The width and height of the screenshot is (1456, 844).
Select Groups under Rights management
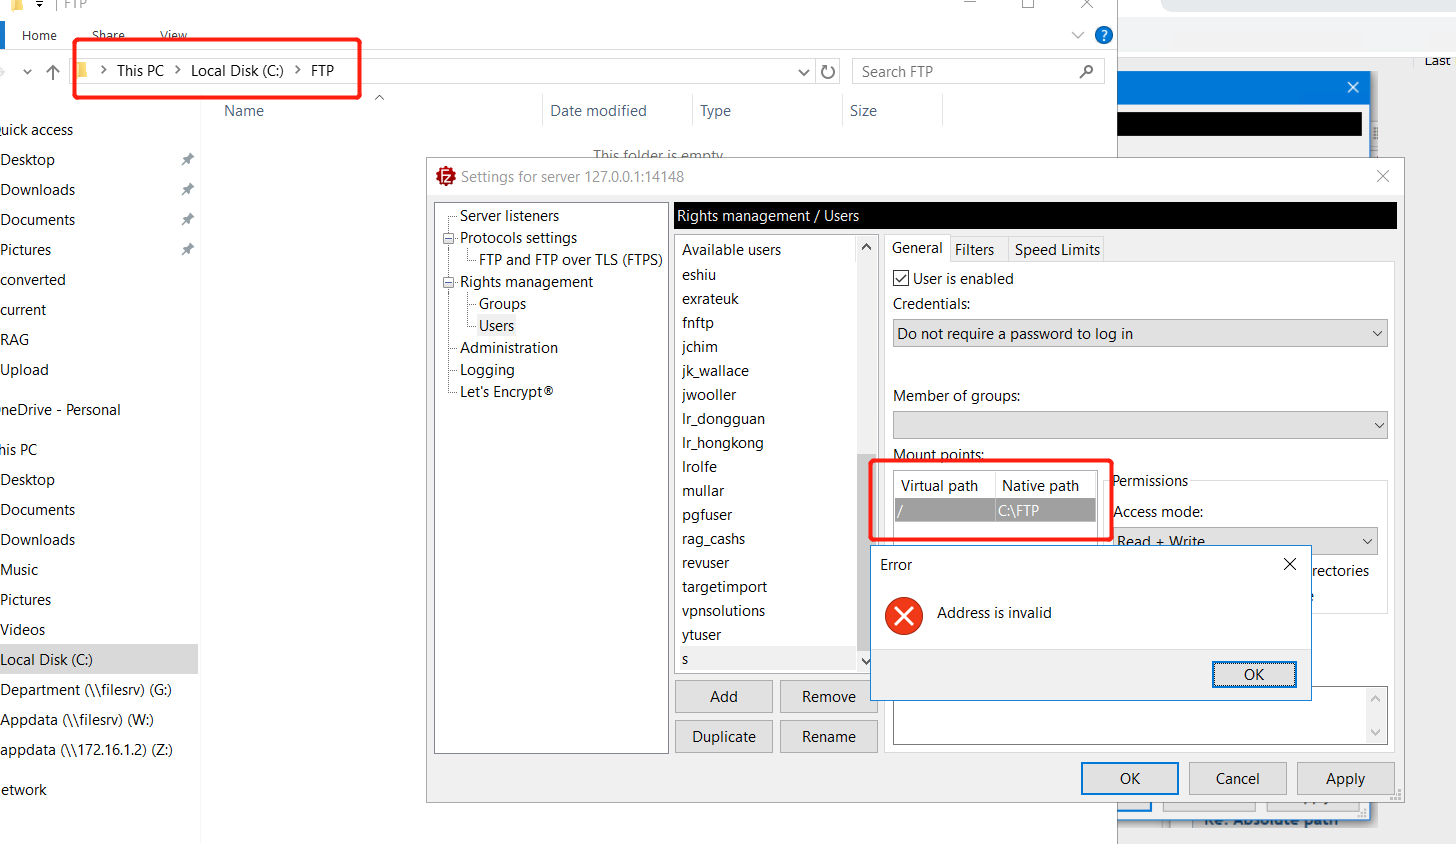[502, 304]
